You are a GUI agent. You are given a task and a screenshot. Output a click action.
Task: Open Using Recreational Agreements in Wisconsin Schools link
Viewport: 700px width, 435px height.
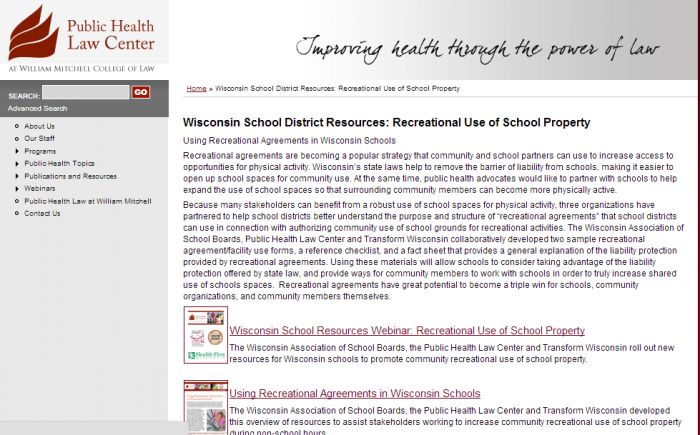coord(355,393)
